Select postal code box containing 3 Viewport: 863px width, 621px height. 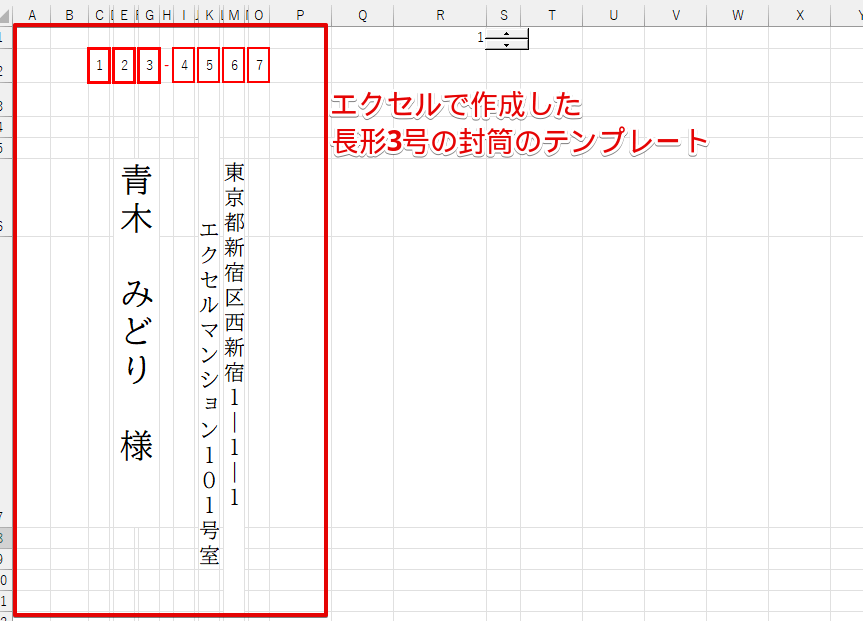pyautogui.click(x=149, y=66)
